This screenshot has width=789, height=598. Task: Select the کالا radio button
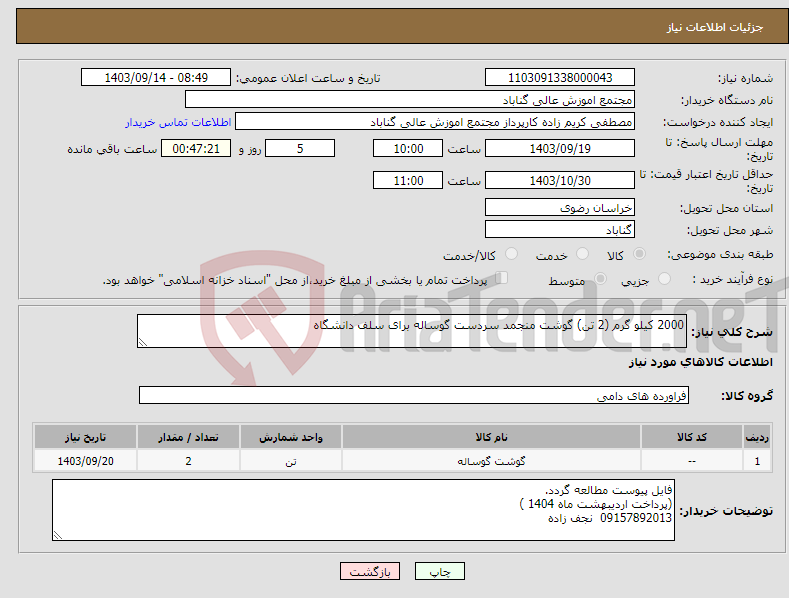639,254
